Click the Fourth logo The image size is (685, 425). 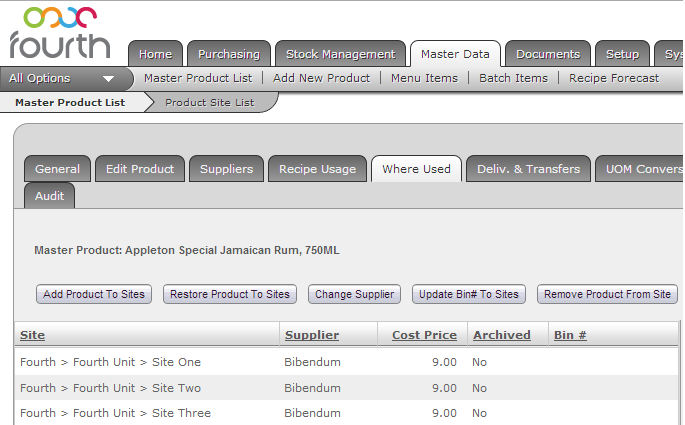point(59,32)
